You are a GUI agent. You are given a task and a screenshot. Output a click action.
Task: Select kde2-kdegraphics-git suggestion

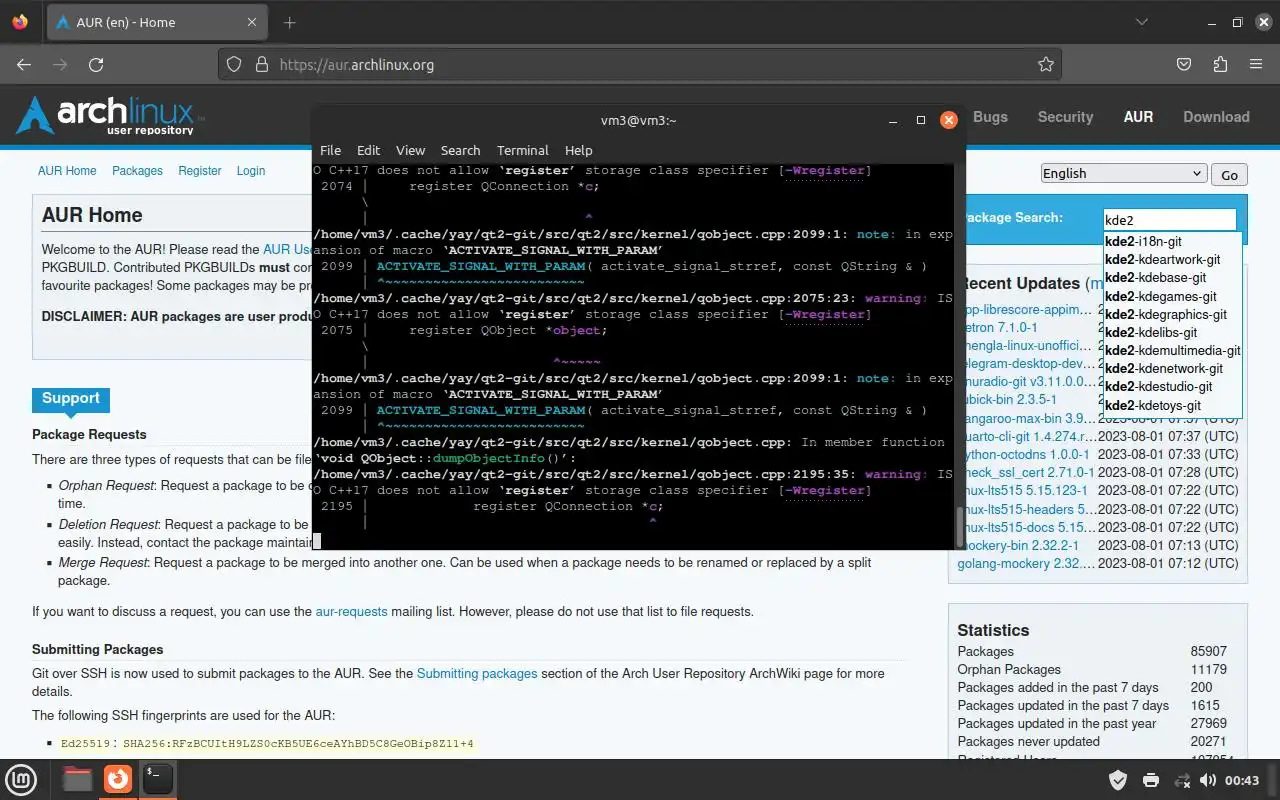(1172, 314)
